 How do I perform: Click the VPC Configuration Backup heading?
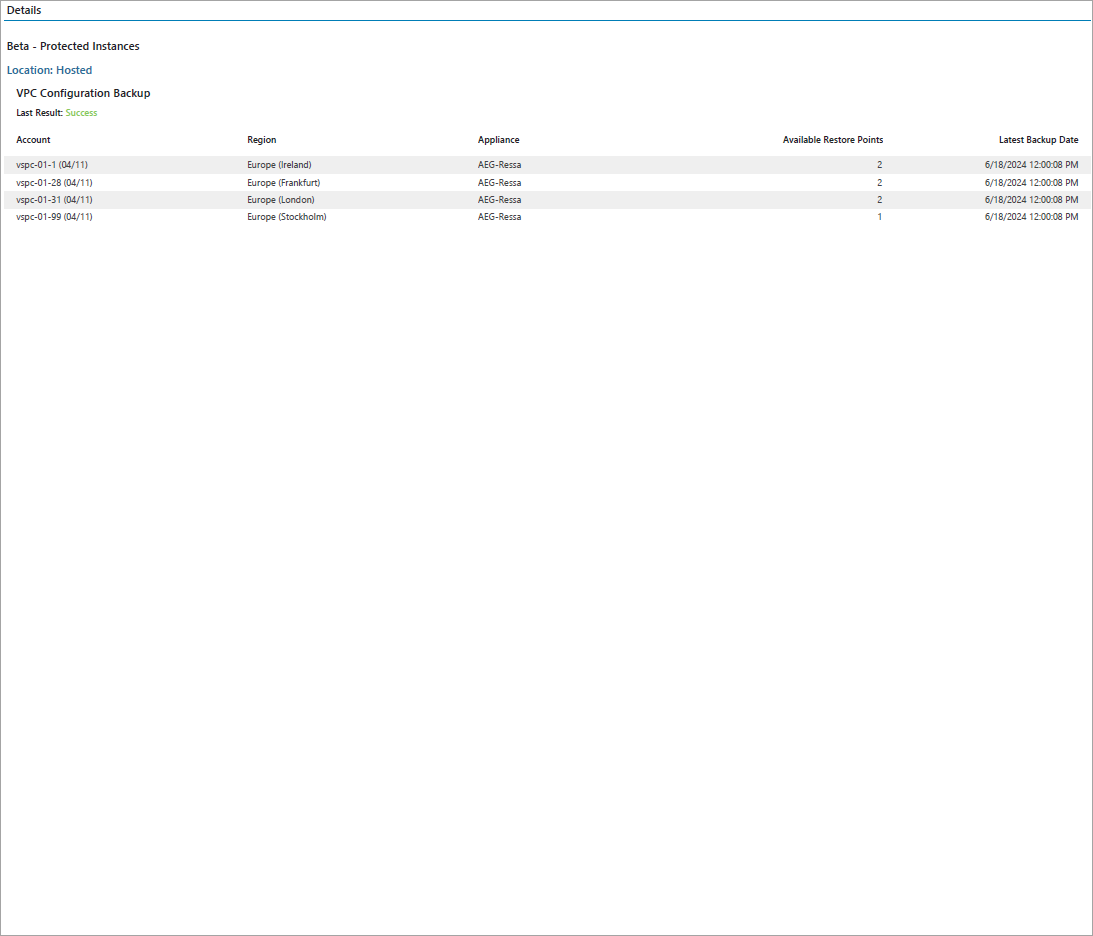(83, 93)
